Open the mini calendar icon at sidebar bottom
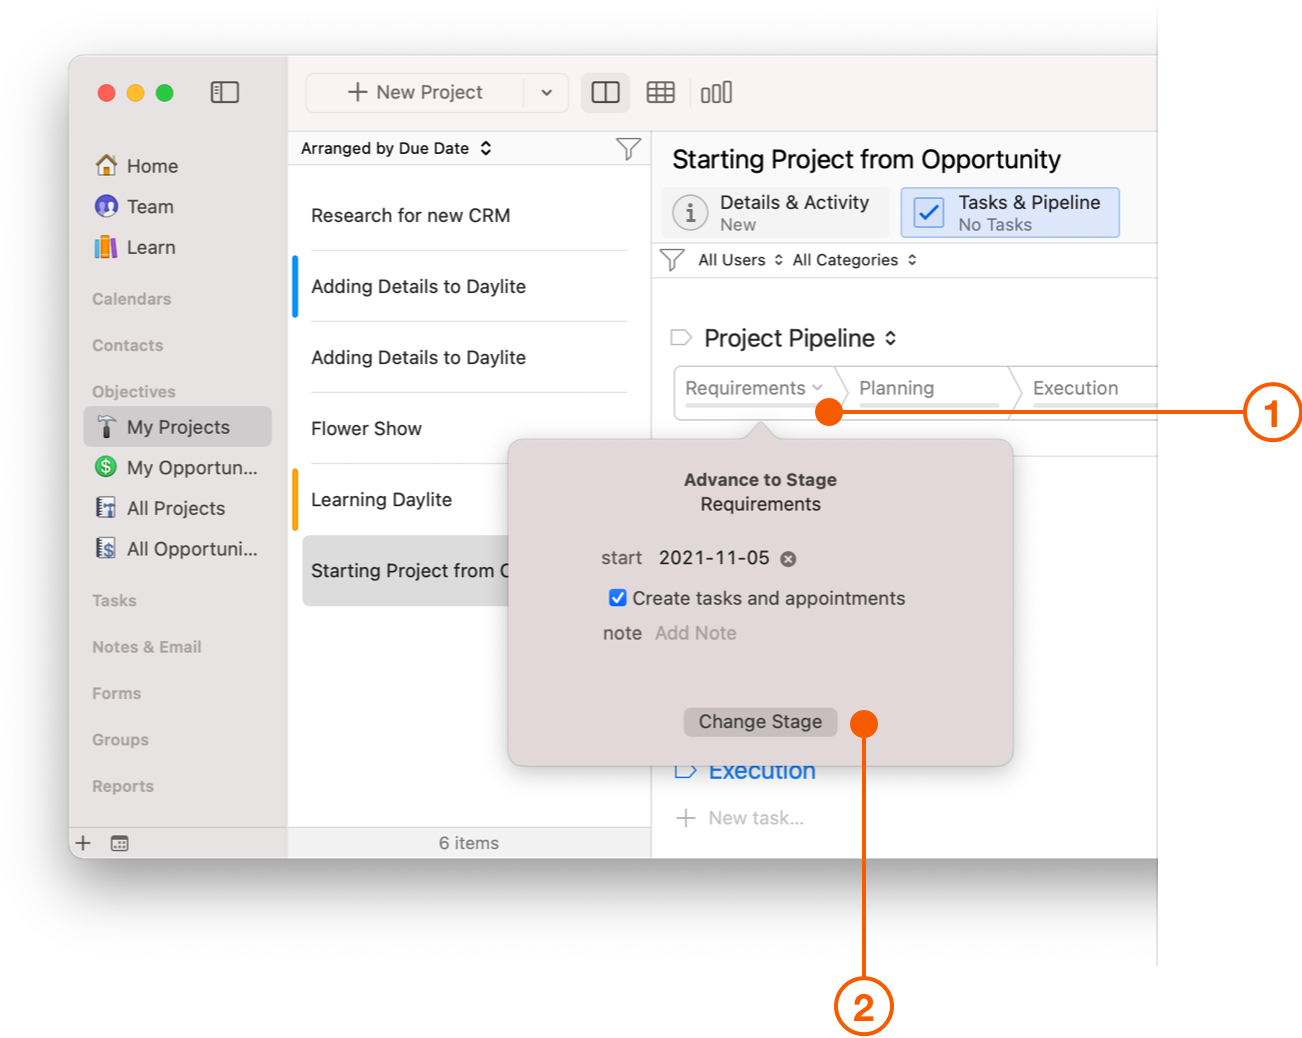 [120, 843]
